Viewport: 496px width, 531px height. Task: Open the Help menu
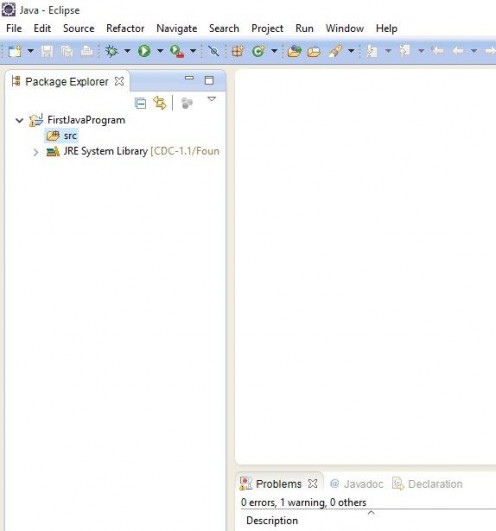pos(386,28)
